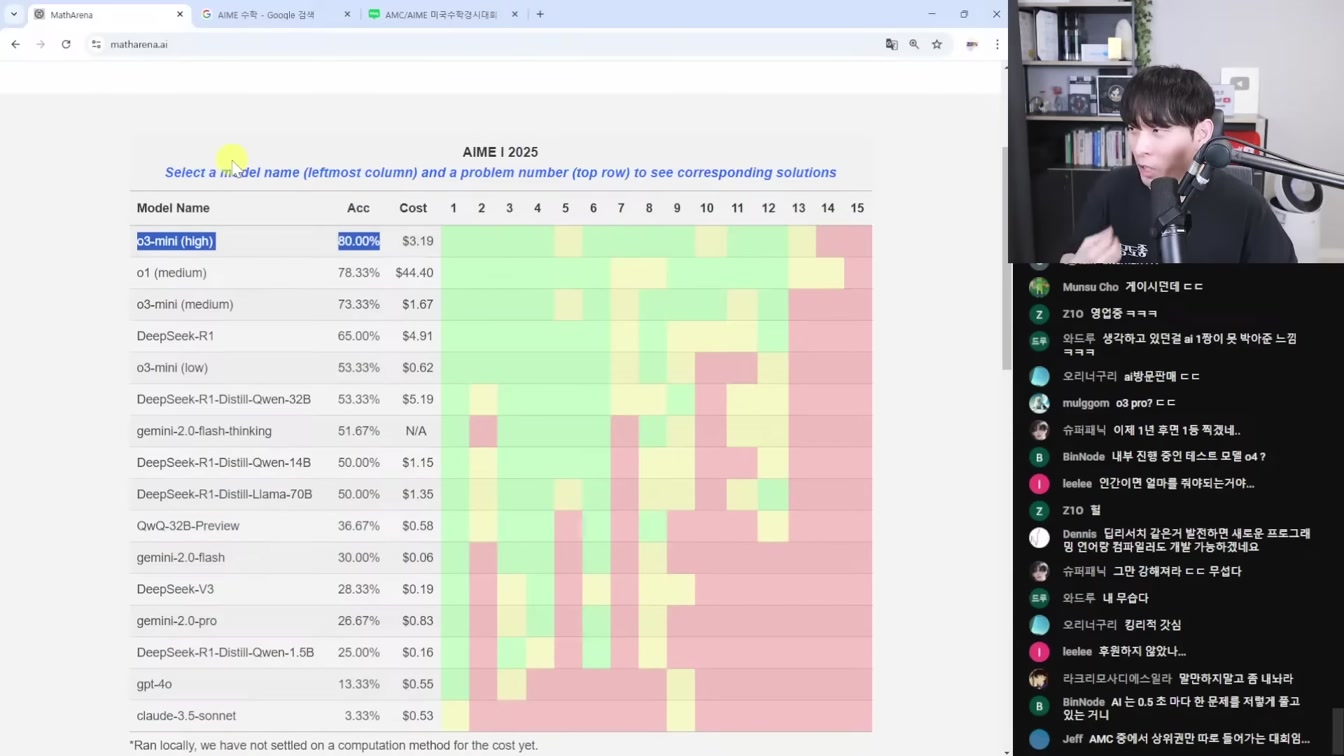Click the browser page vertical scrollbar thumb
Image resolution: width=1344 pixels, height=756 pixels.
coord(1006,258)
